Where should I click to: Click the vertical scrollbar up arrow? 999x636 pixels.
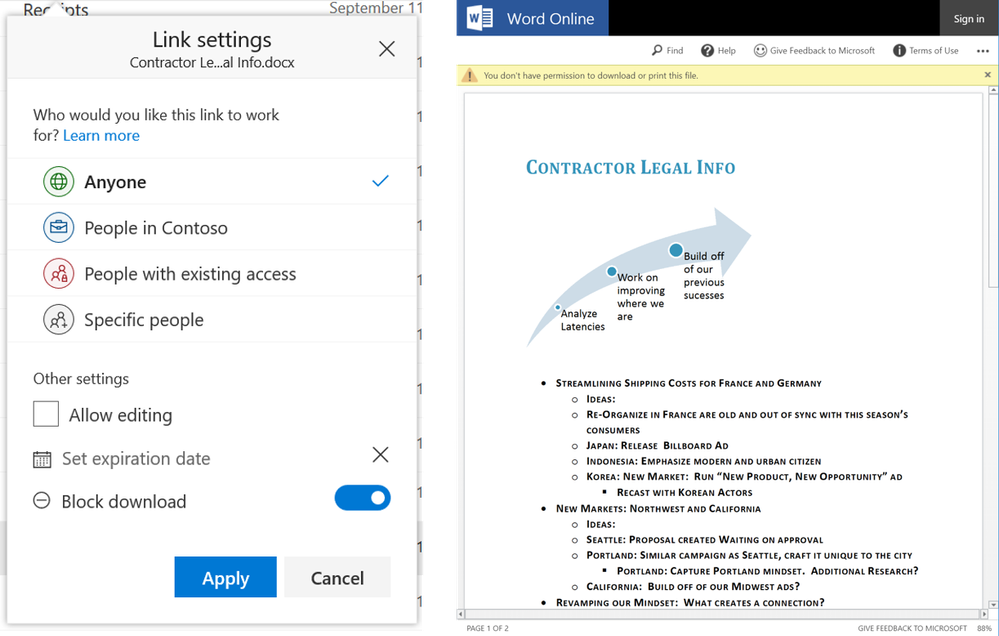click(x=993, y=91)
